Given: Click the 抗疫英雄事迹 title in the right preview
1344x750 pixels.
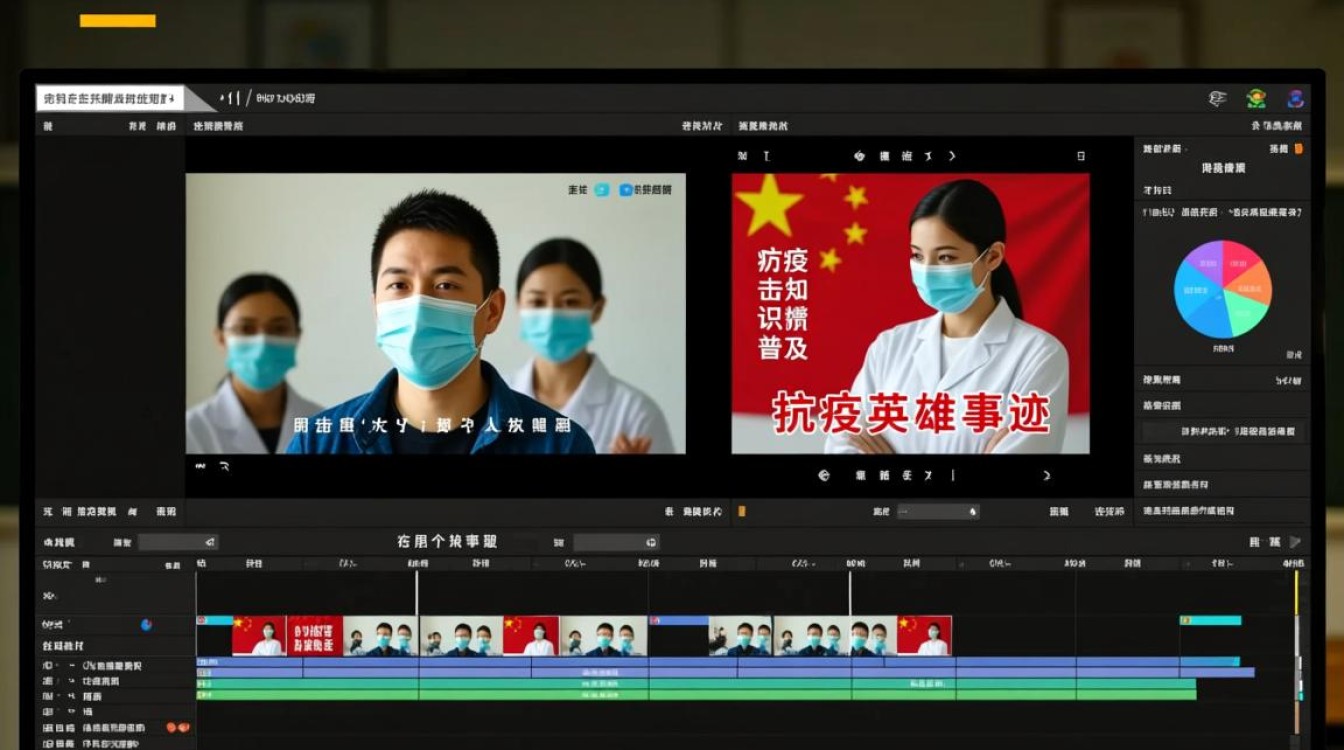Looking at the screenshot, I should click(x=910, y=412).
